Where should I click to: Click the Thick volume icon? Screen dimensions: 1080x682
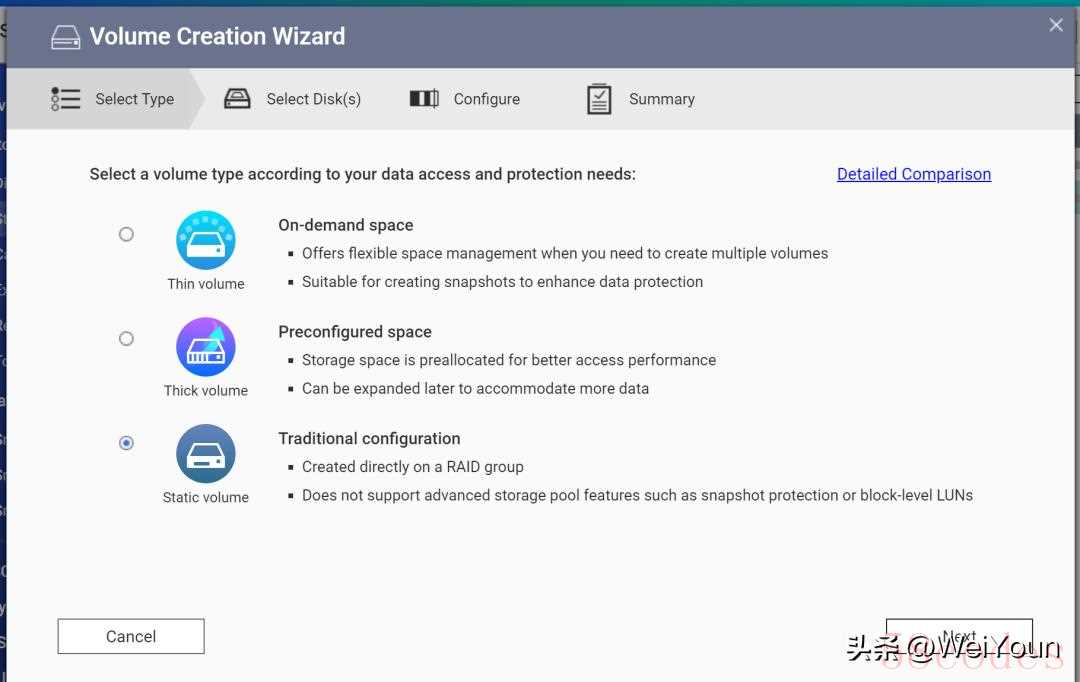coord(206,347)
